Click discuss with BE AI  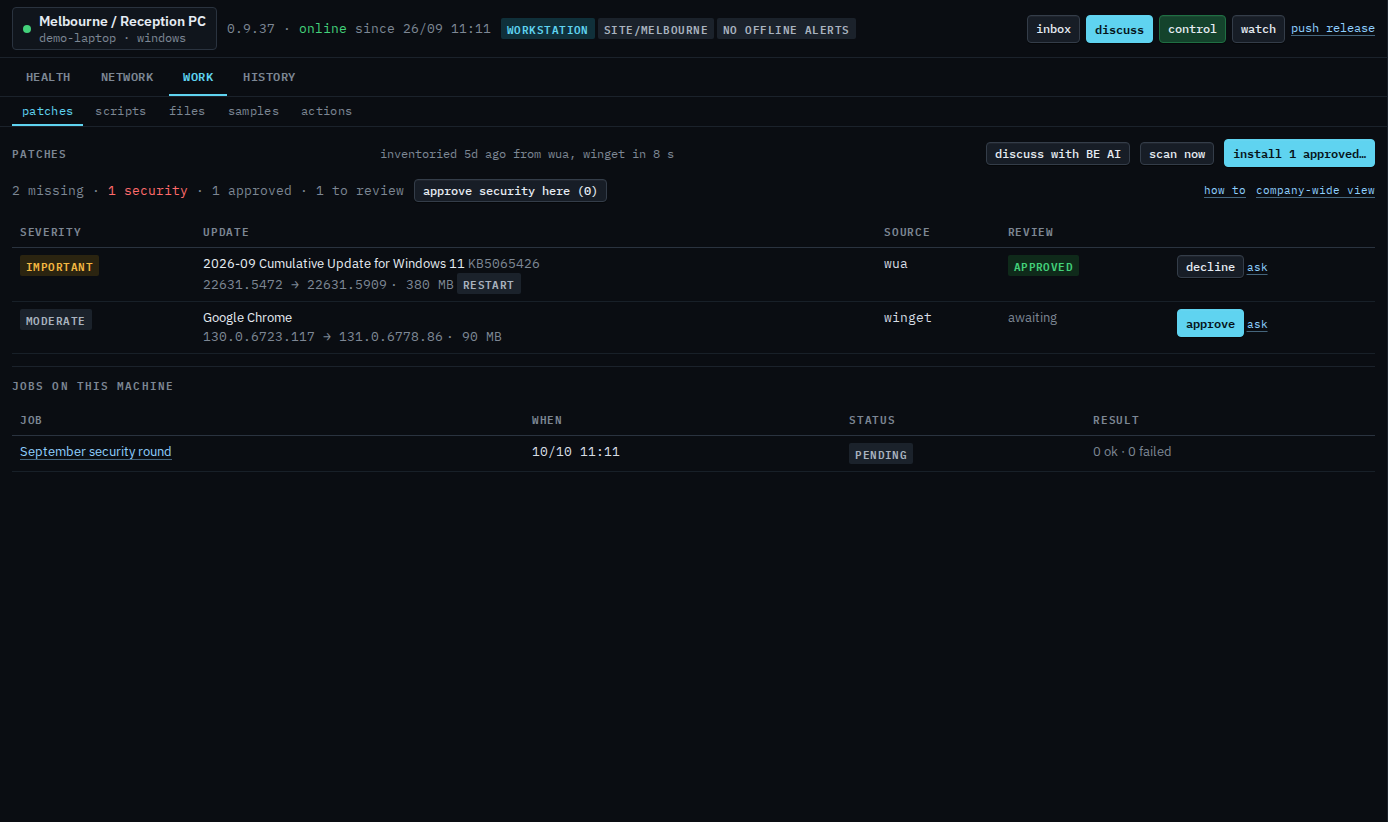(1058, 154)
